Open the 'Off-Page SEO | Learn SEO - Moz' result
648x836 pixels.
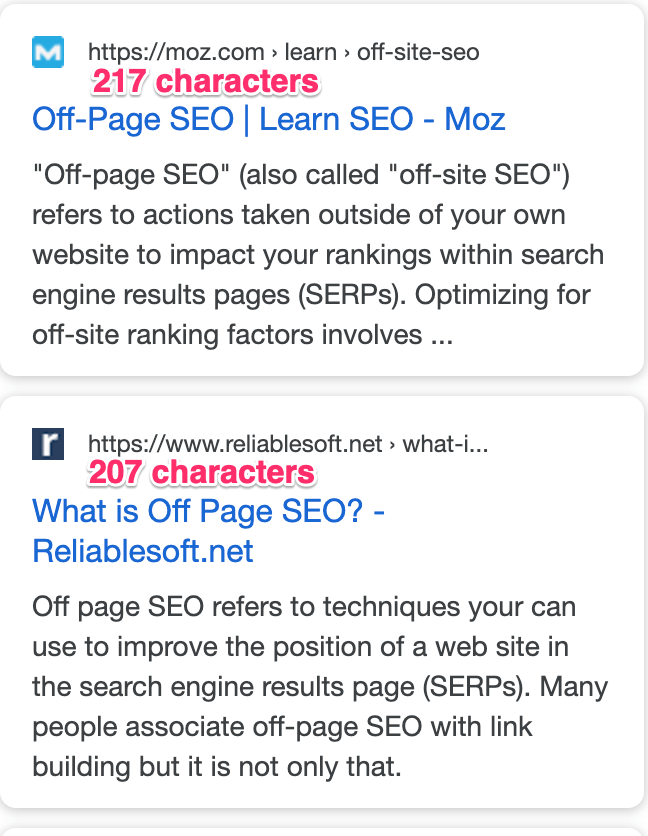click(x=268, y=120)
